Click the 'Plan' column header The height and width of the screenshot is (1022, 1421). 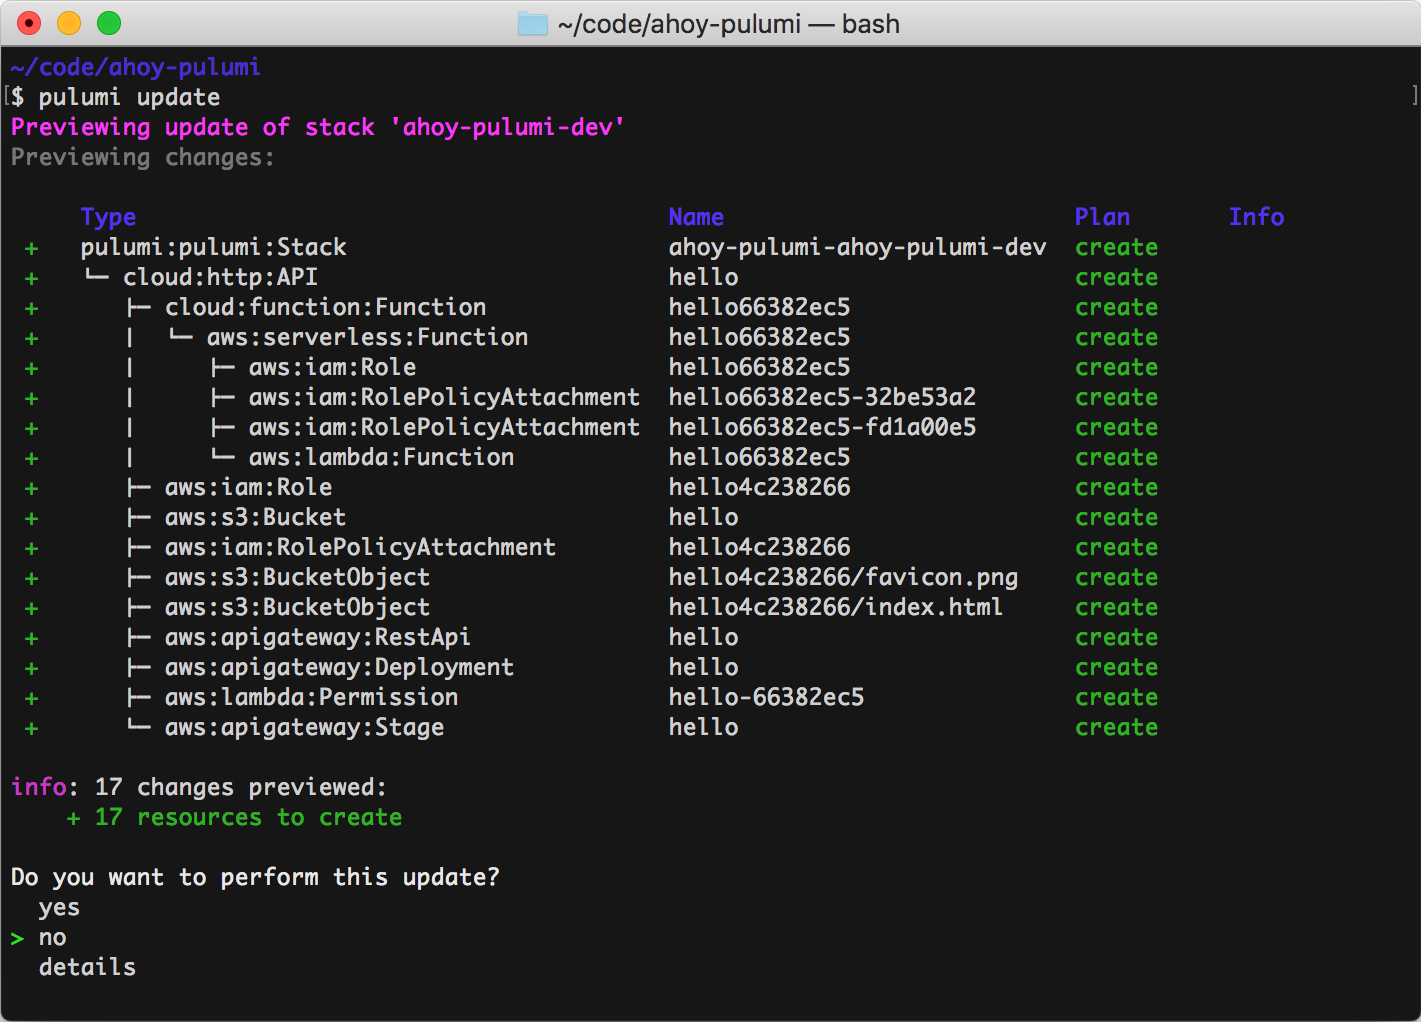point(1102,217)
